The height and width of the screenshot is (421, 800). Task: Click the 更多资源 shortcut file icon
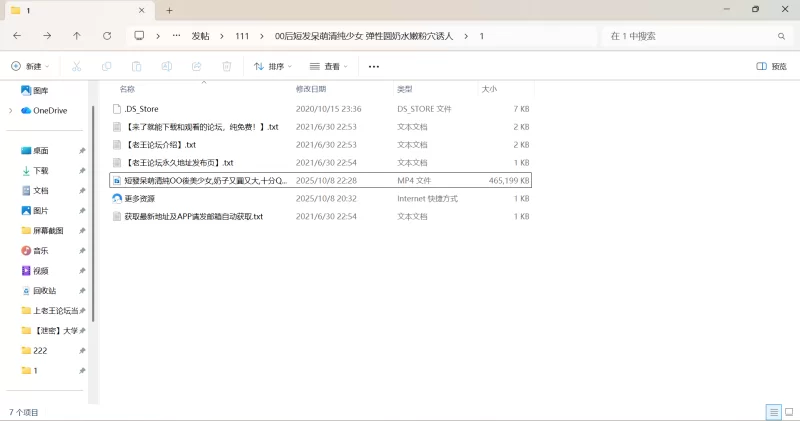(x=117, y=199)
